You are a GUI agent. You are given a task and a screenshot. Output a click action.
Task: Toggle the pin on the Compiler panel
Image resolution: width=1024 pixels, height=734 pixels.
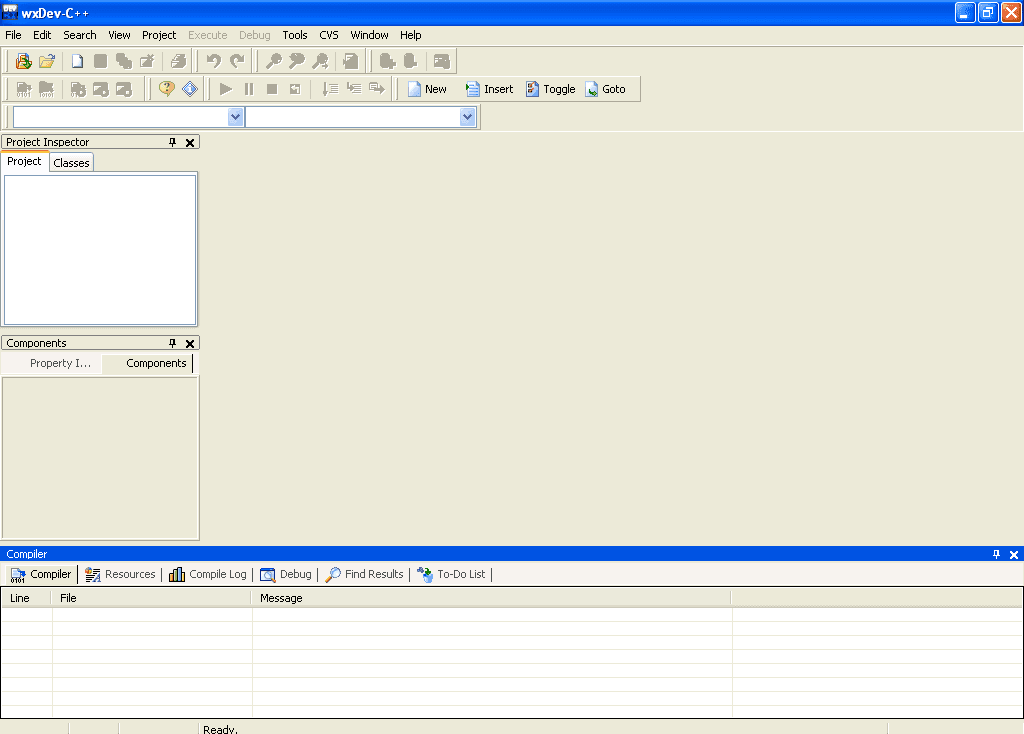tap(996, 554)
